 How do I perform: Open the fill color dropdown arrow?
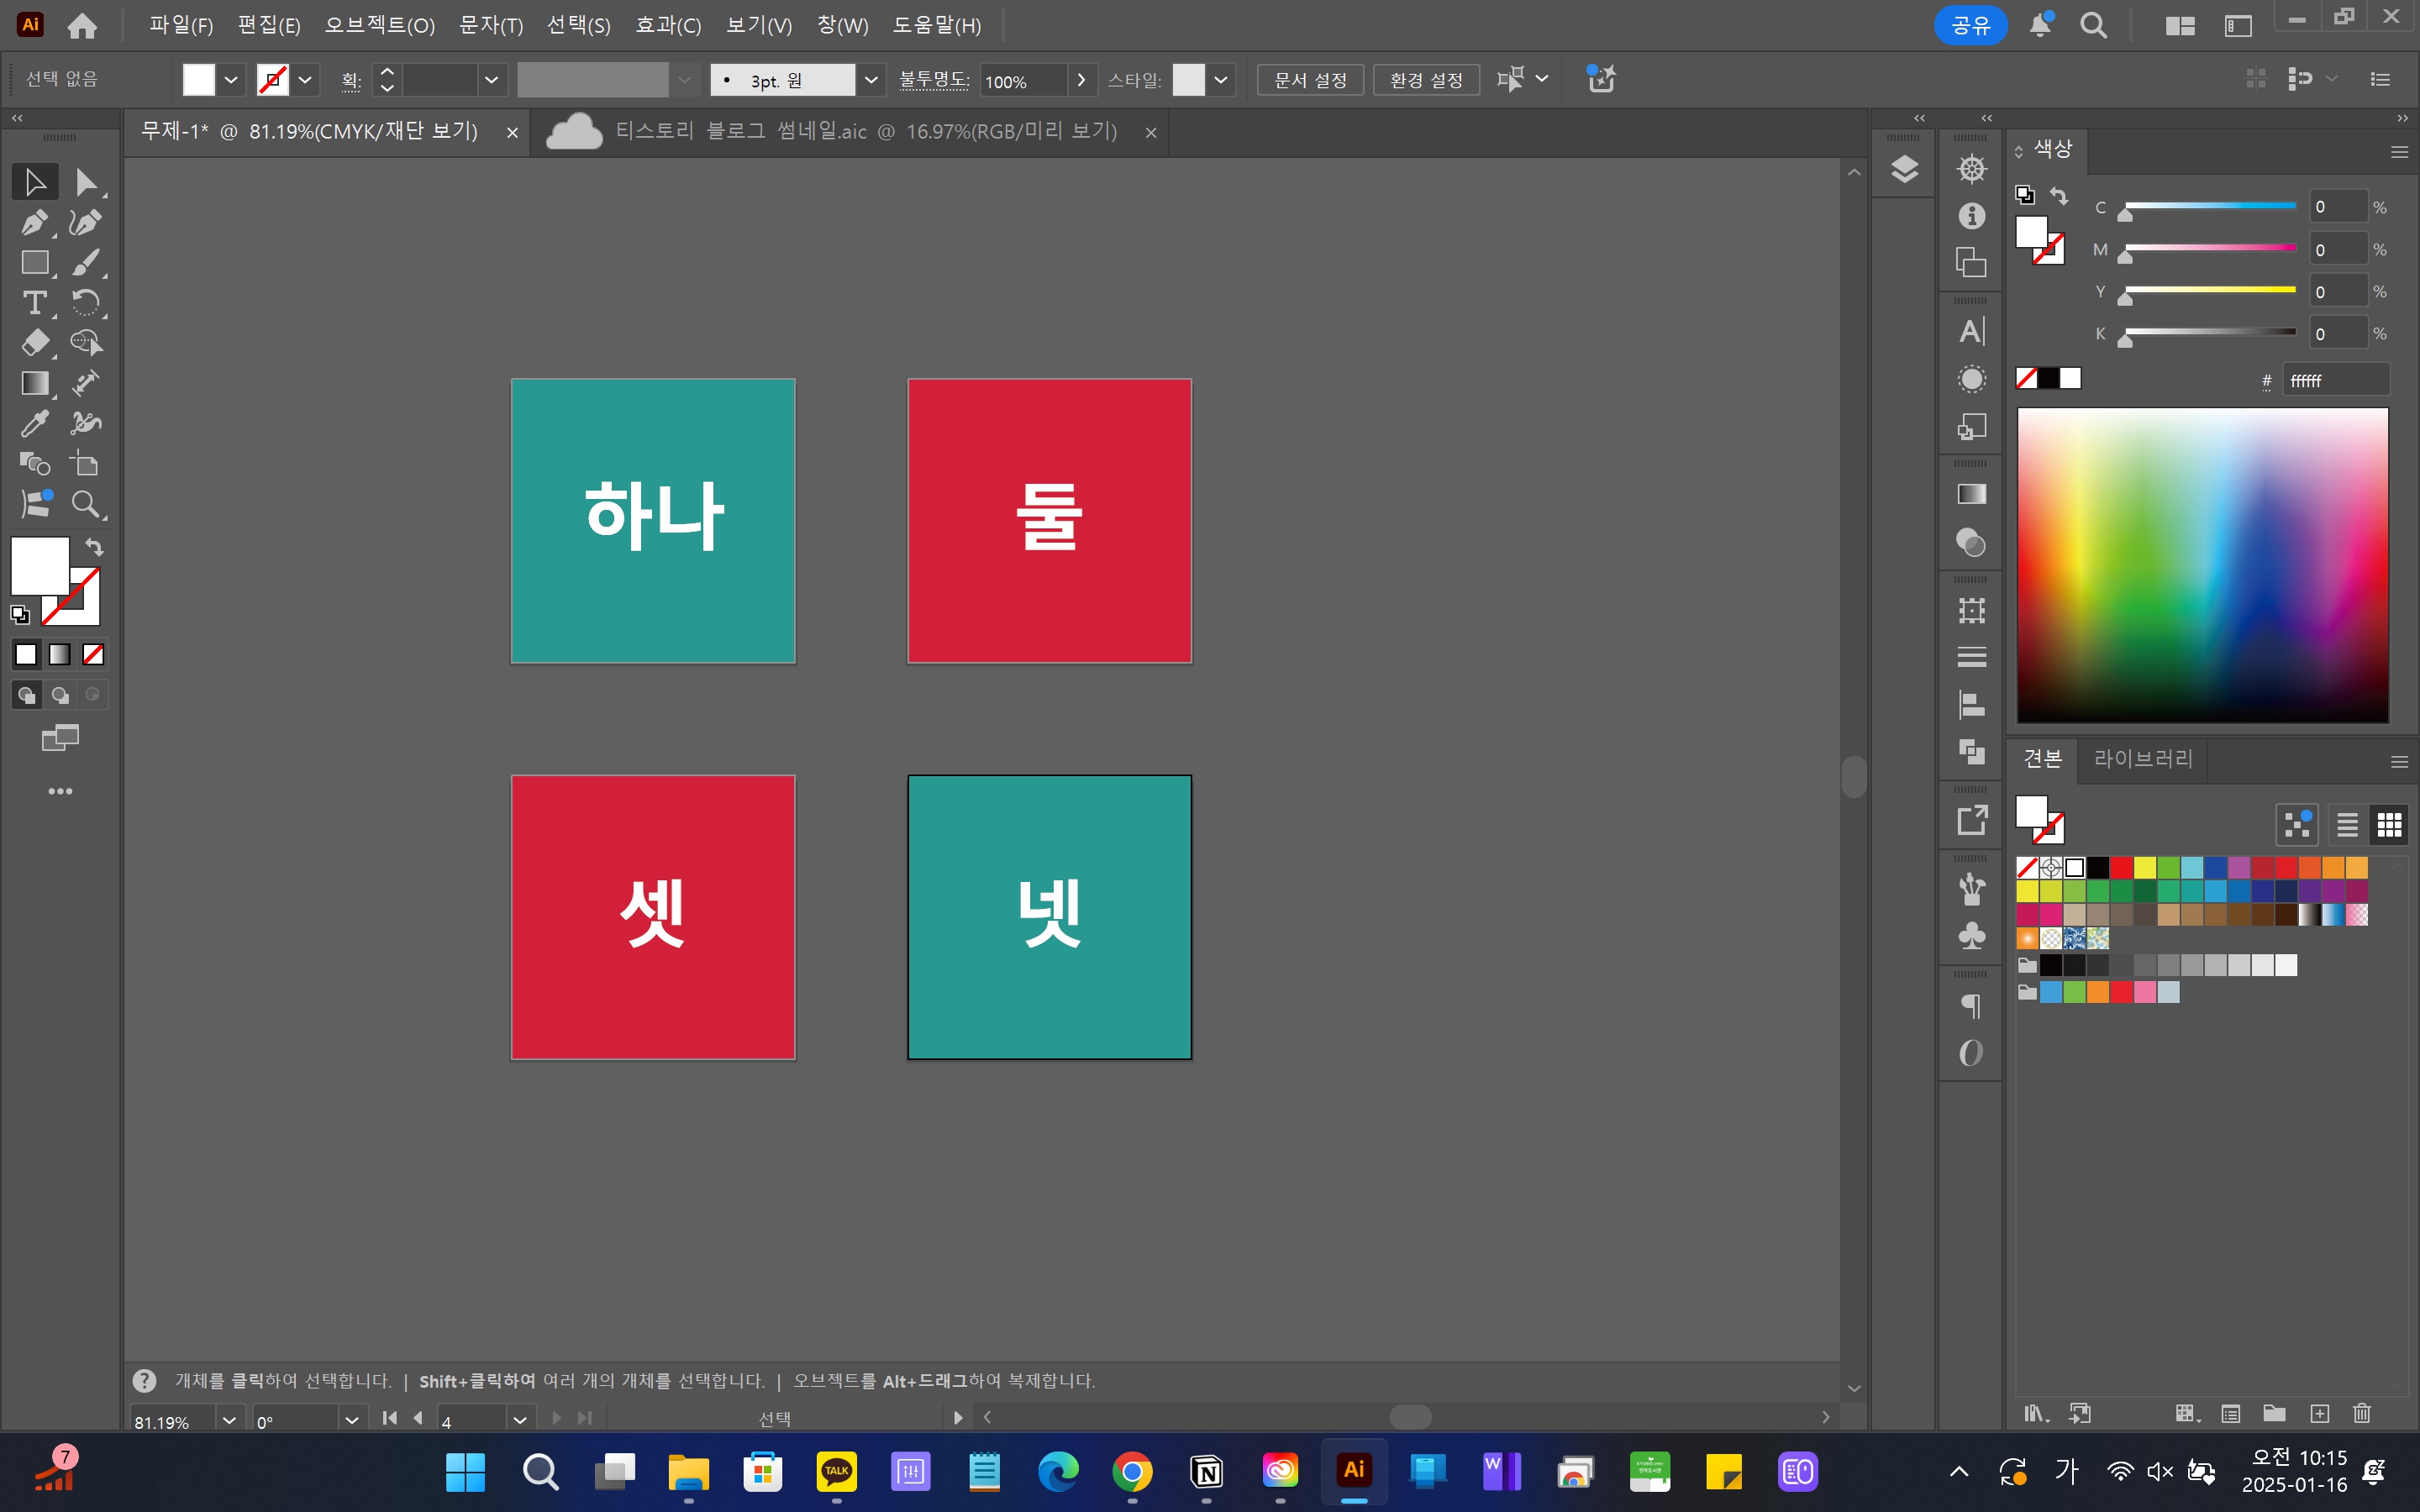pos(231,80)
